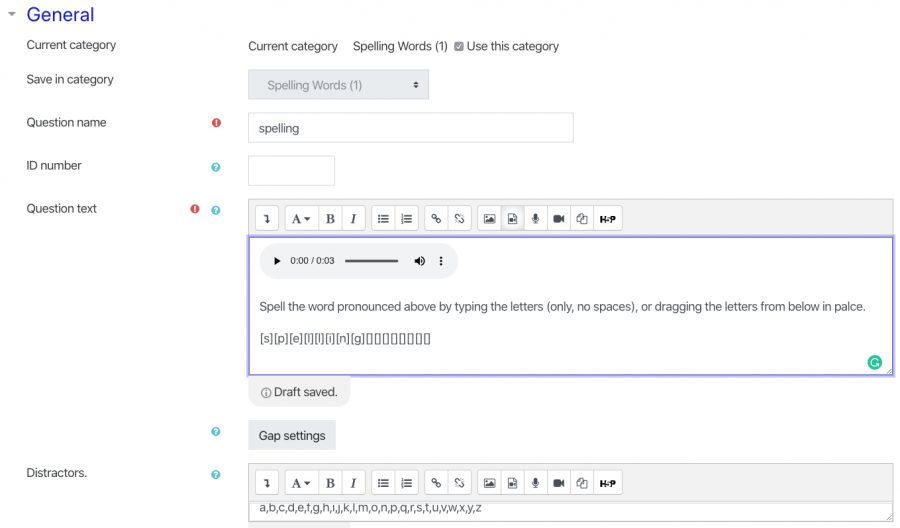This screenshot has width=900, height=528.
Task: Mute the audio player volume
Action: pyautogui.click(x=419, y=261)
